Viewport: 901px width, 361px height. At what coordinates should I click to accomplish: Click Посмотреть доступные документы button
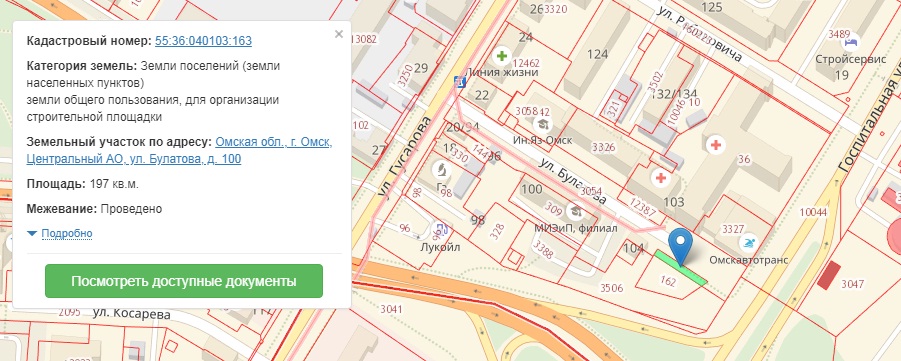click(x=184, y=281)
